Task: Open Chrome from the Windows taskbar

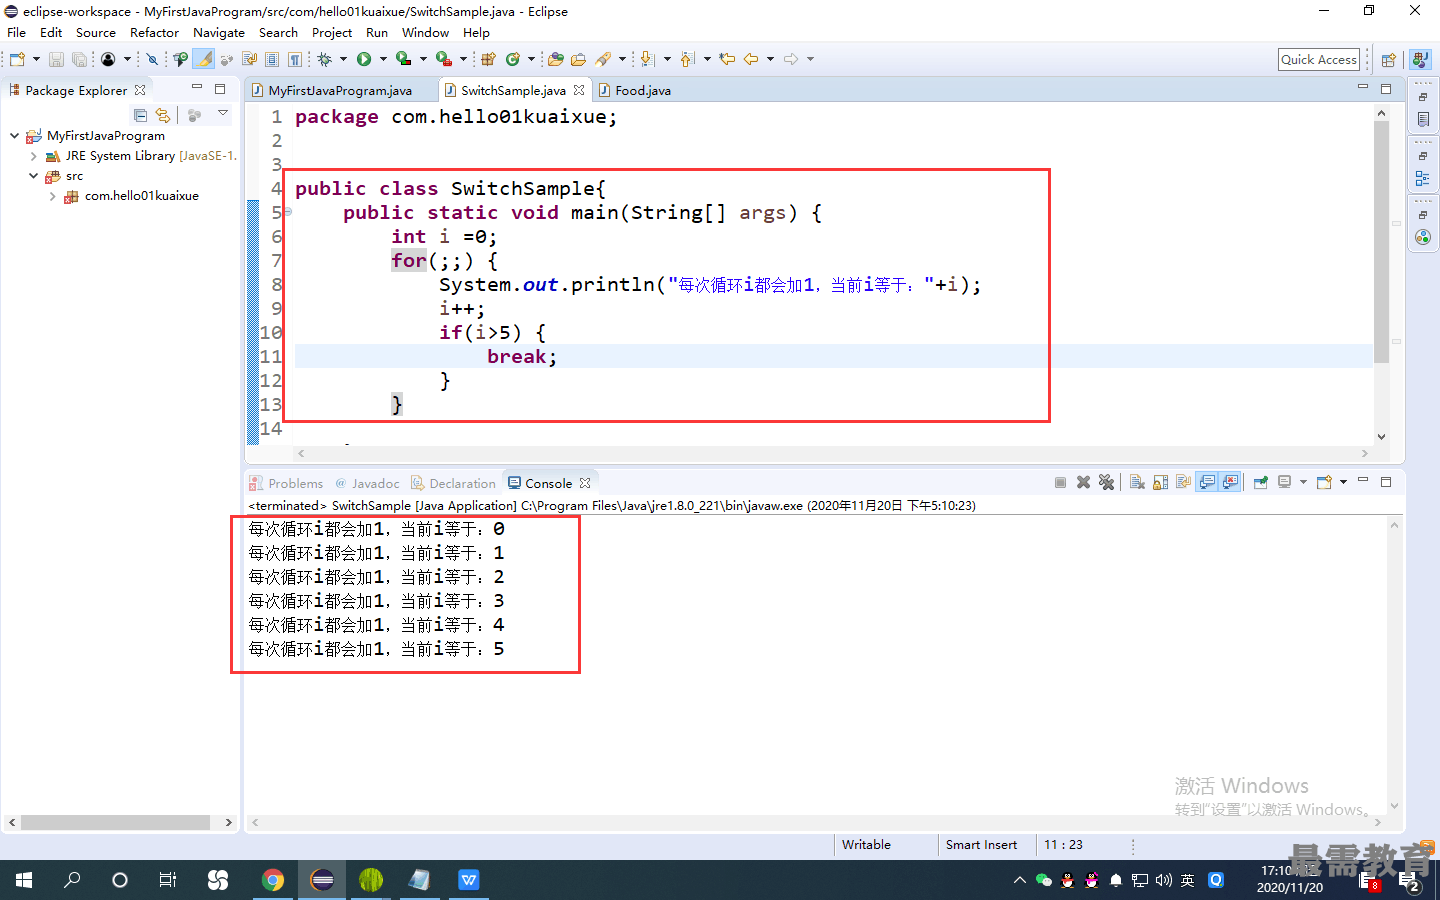Action: tap(272, 880)
